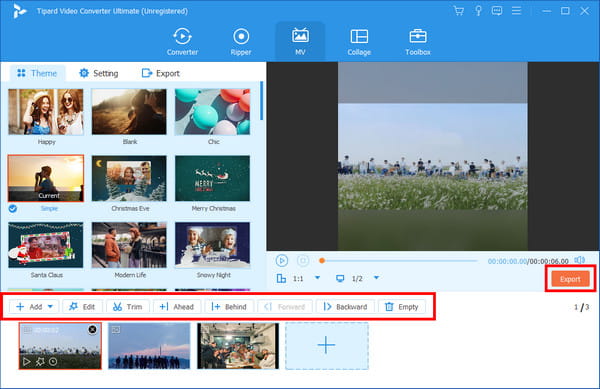The image size is (600, 389).
Task: Choose the Happy theme thumbnail
Action: click(x=46, y=112)
